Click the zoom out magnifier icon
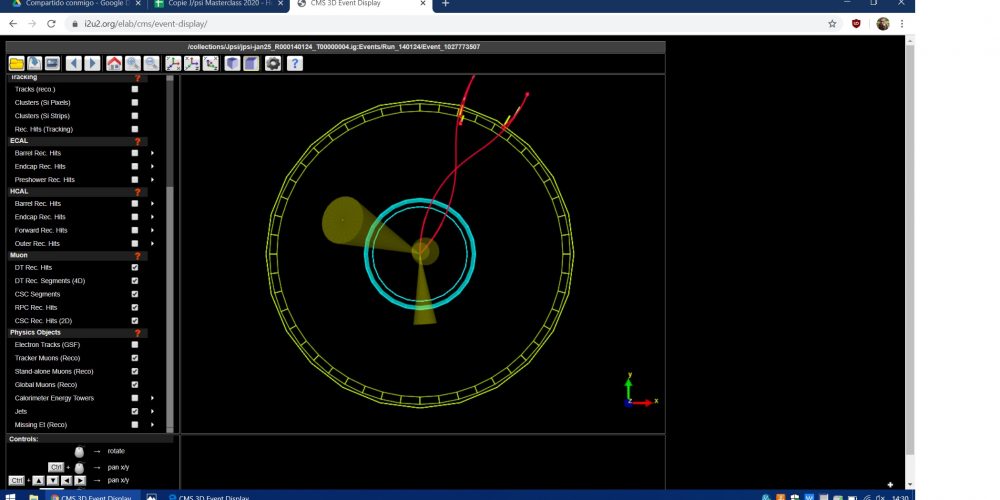This screenshot has width=1000, height=500. [150, 63]
